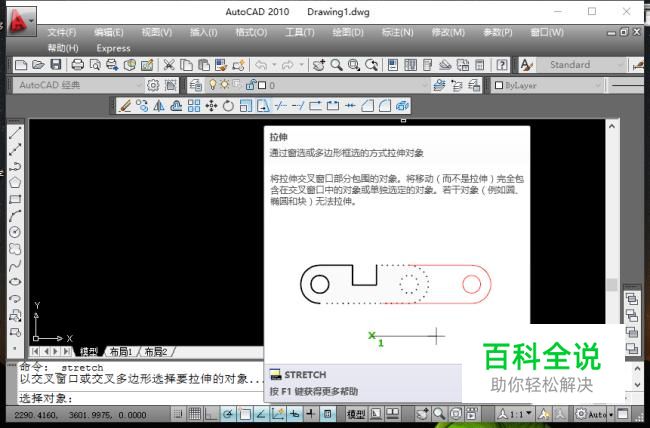Open the 编辑(E) menu

(x=109, y=32)
